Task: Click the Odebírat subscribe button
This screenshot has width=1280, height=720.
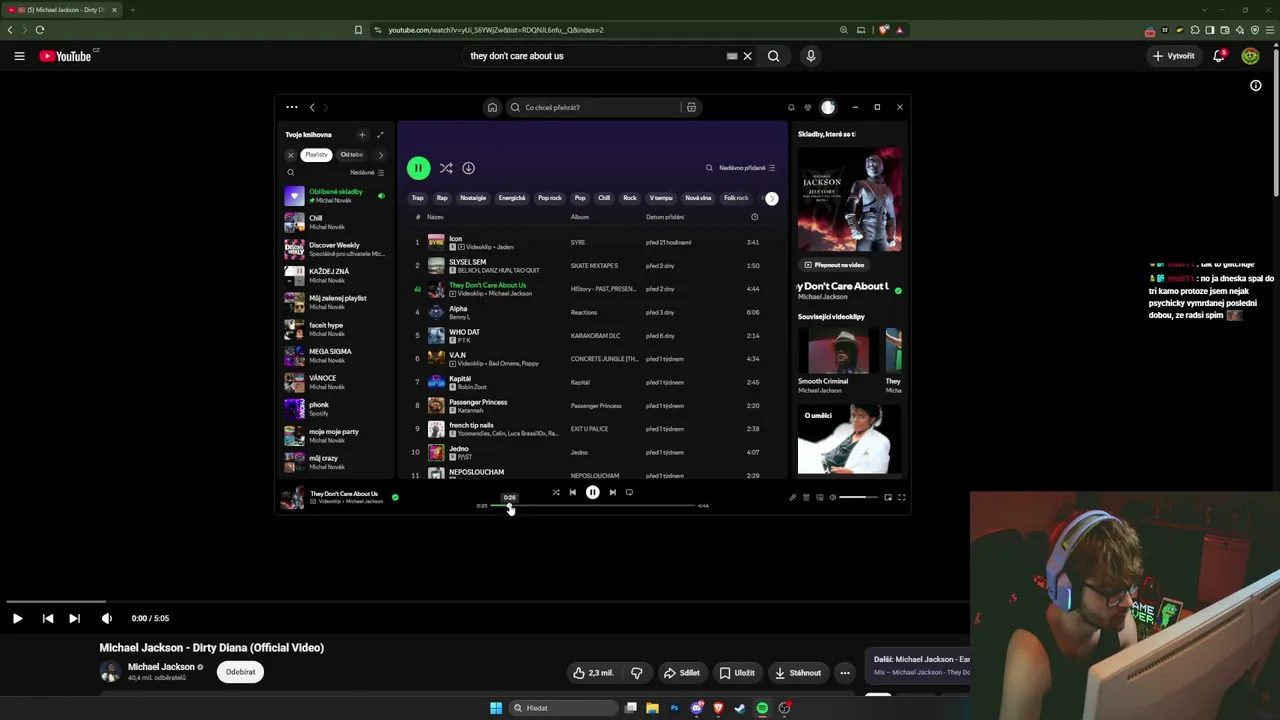Action: [x=240, y=672]
